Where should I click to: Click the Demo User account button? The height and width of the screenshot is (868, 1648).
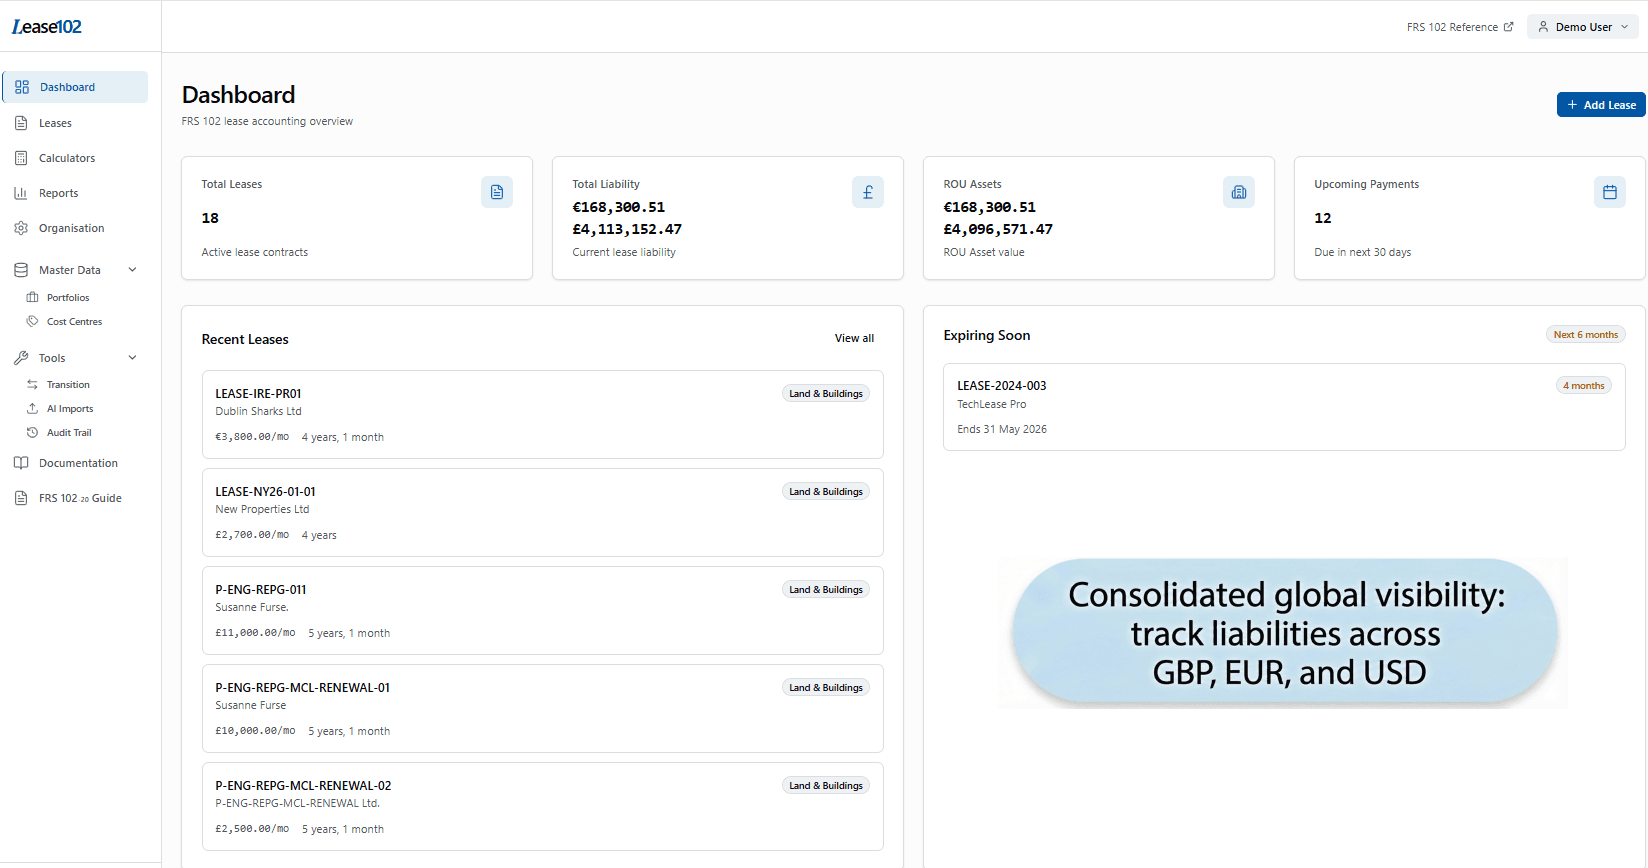1582,27
